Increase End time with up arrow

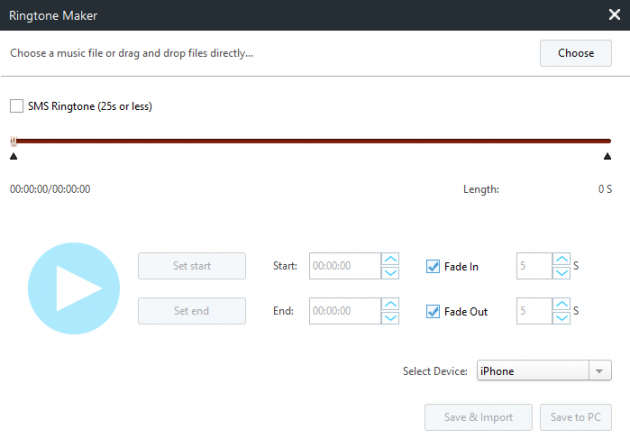coord(390,305)
